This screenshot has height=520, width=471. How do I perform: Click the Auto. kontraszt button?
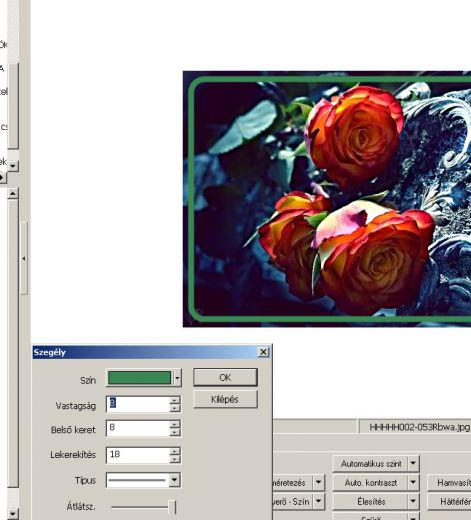pos(371,482)
